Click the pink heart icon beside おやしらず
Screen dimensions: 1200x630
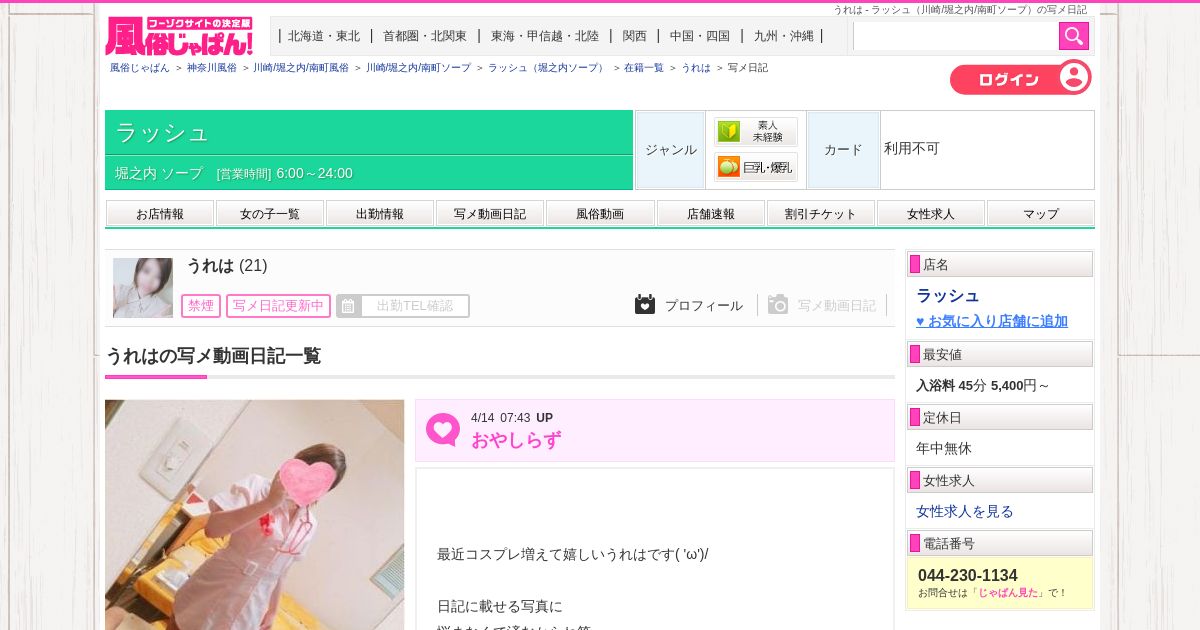click(442, 430)
